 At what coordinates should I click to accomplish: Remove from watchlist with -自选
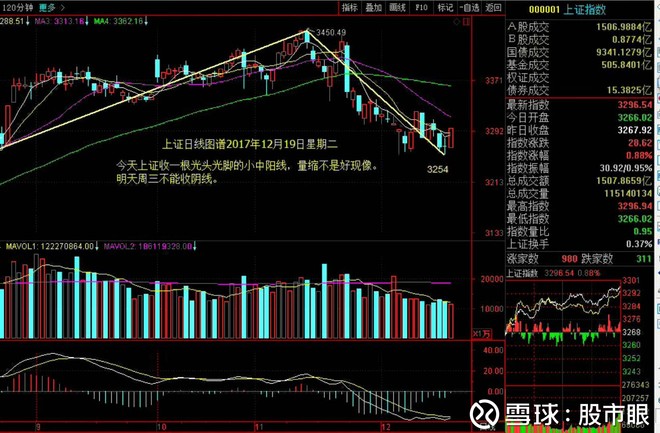coord(469,8)
